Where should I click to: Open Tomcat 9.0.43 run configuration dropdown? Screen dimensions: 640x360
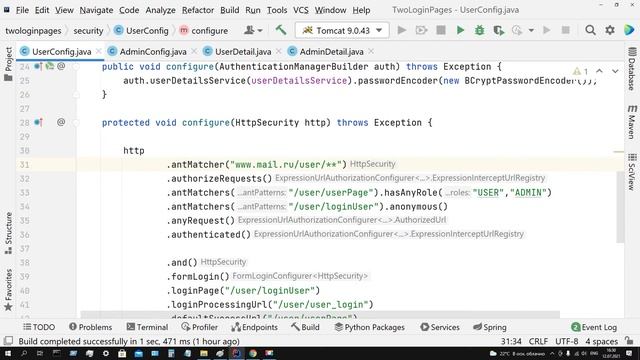pyautogui.click(x=342, y=31)
